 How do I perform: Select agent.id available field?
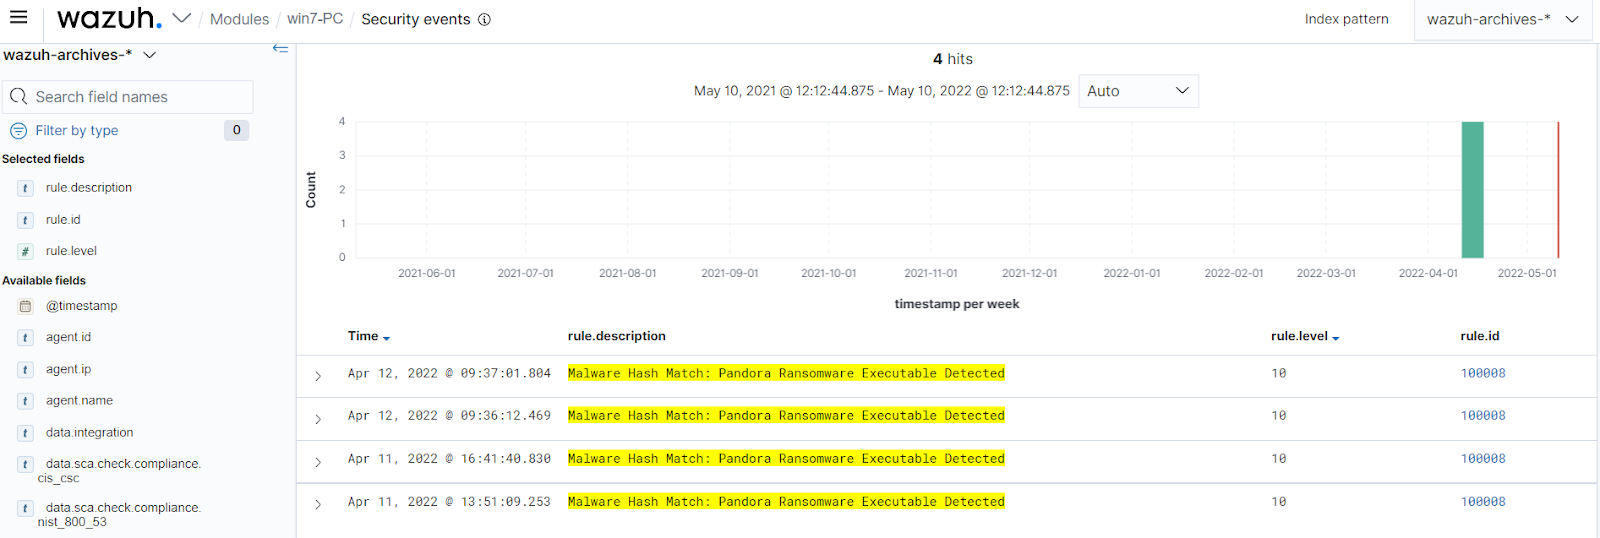(x=68, y=337)
